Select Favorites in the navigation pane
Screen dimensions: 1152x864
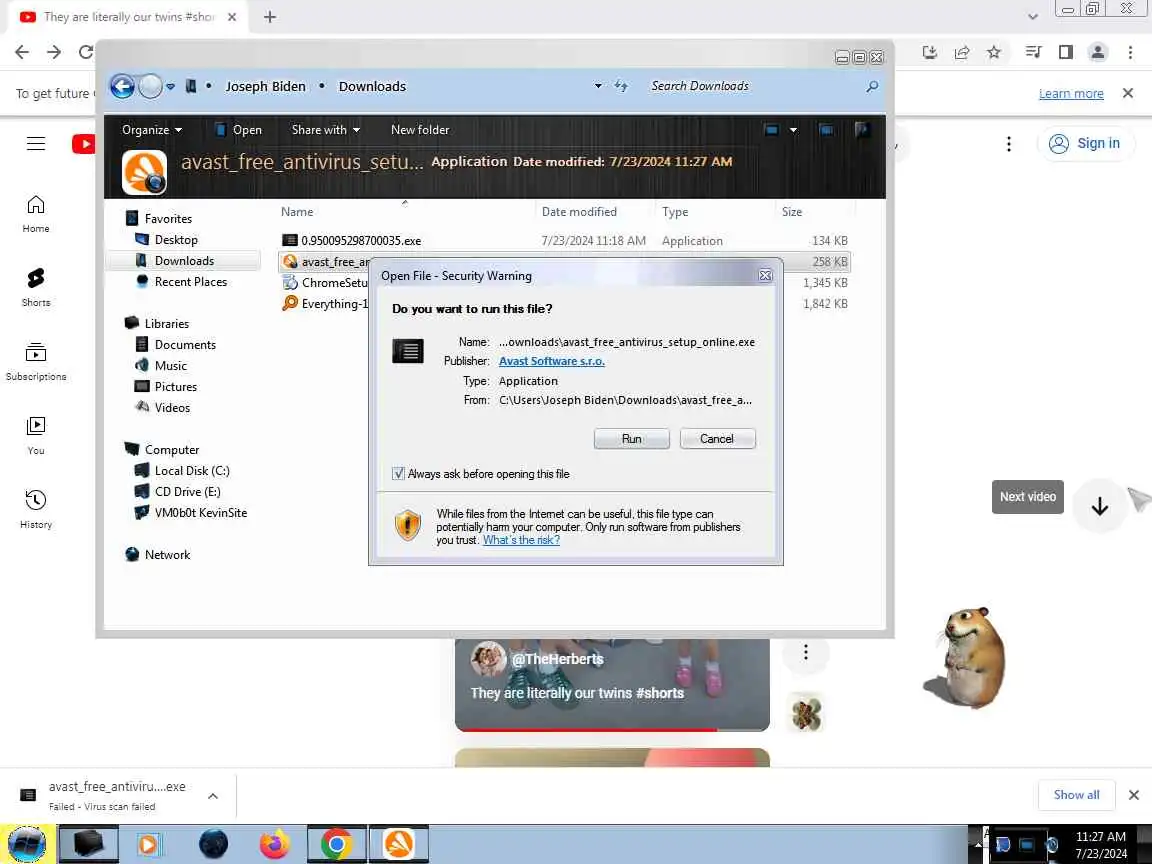(x=168, y=218)
